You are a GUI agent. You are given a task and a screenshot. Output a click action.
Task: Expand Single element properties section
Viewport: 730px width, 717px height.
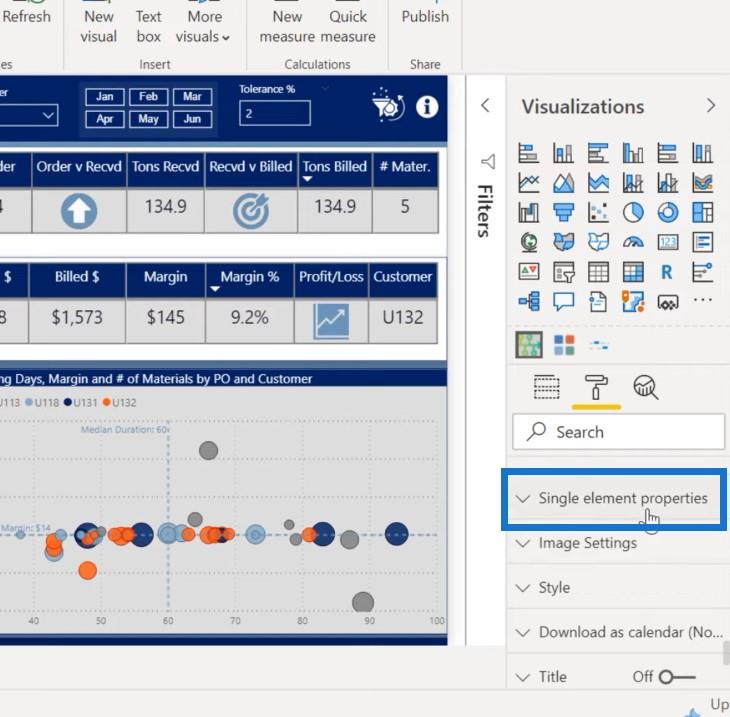(615, 498)
